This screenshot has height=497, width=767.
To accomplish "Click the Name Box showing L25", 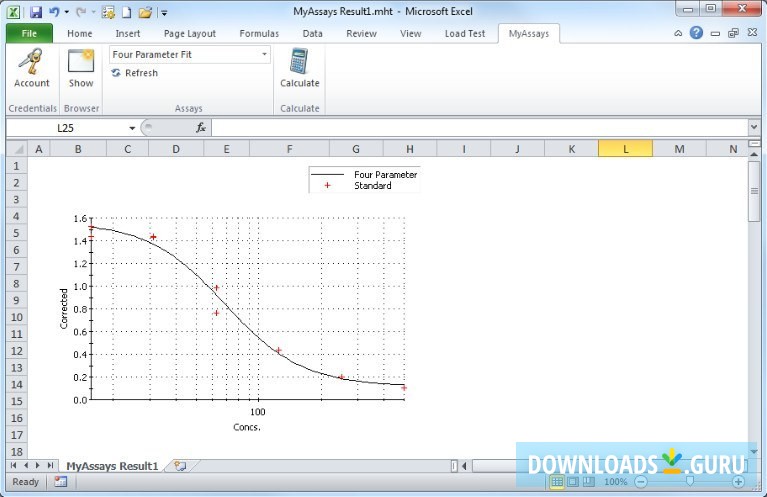I will click(x=66, y=128).
